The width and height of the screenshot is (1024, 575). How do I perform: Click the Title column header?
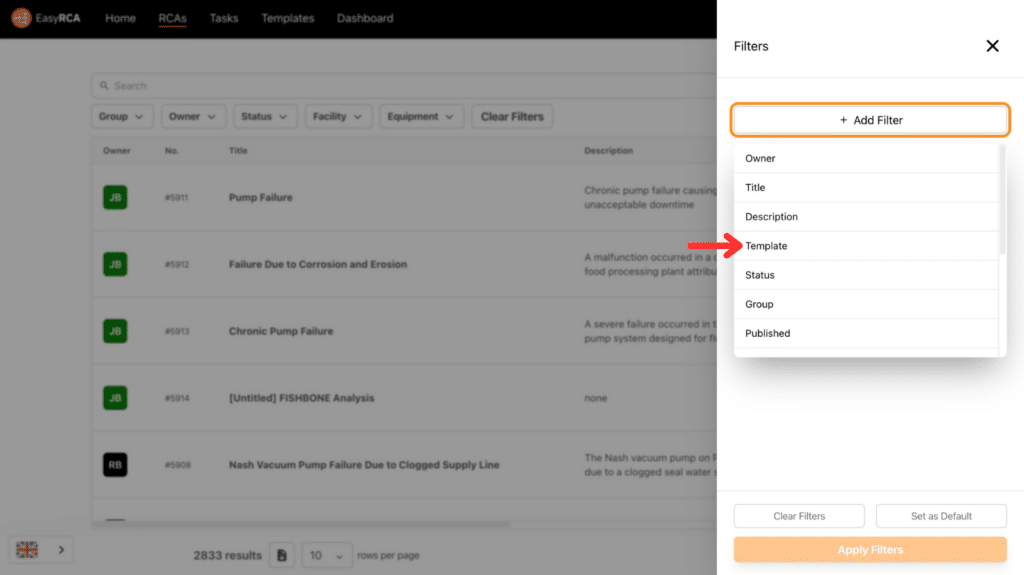(238, 150)
